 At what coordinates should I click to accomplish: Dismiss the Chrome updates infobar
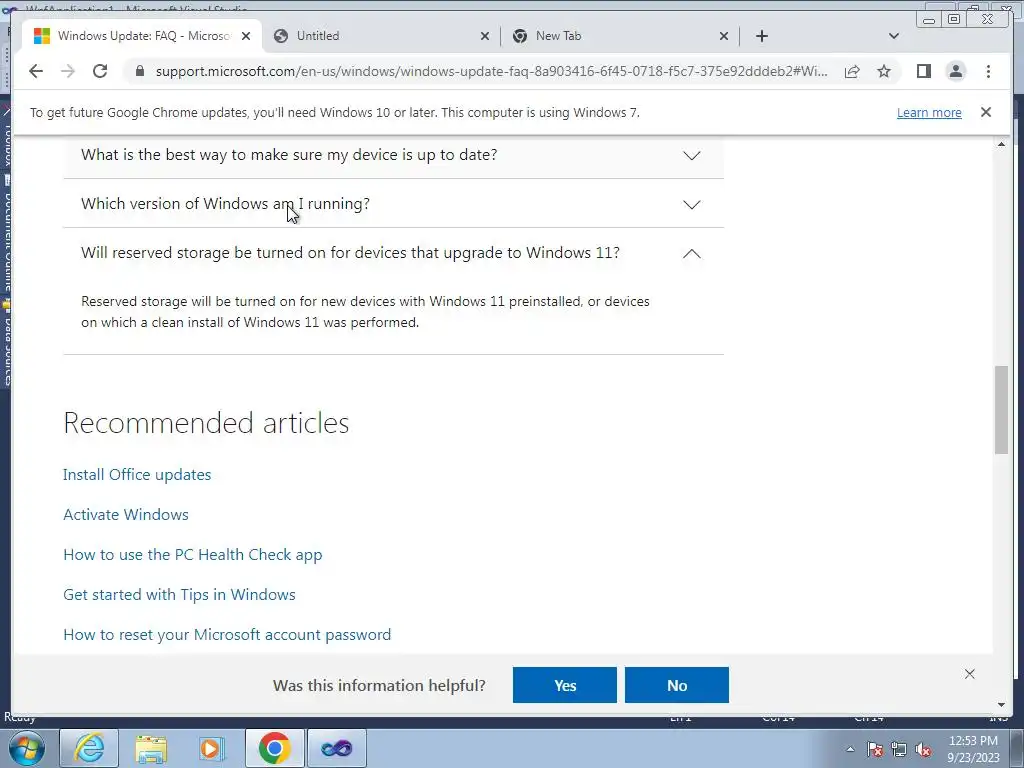(986, 112)
